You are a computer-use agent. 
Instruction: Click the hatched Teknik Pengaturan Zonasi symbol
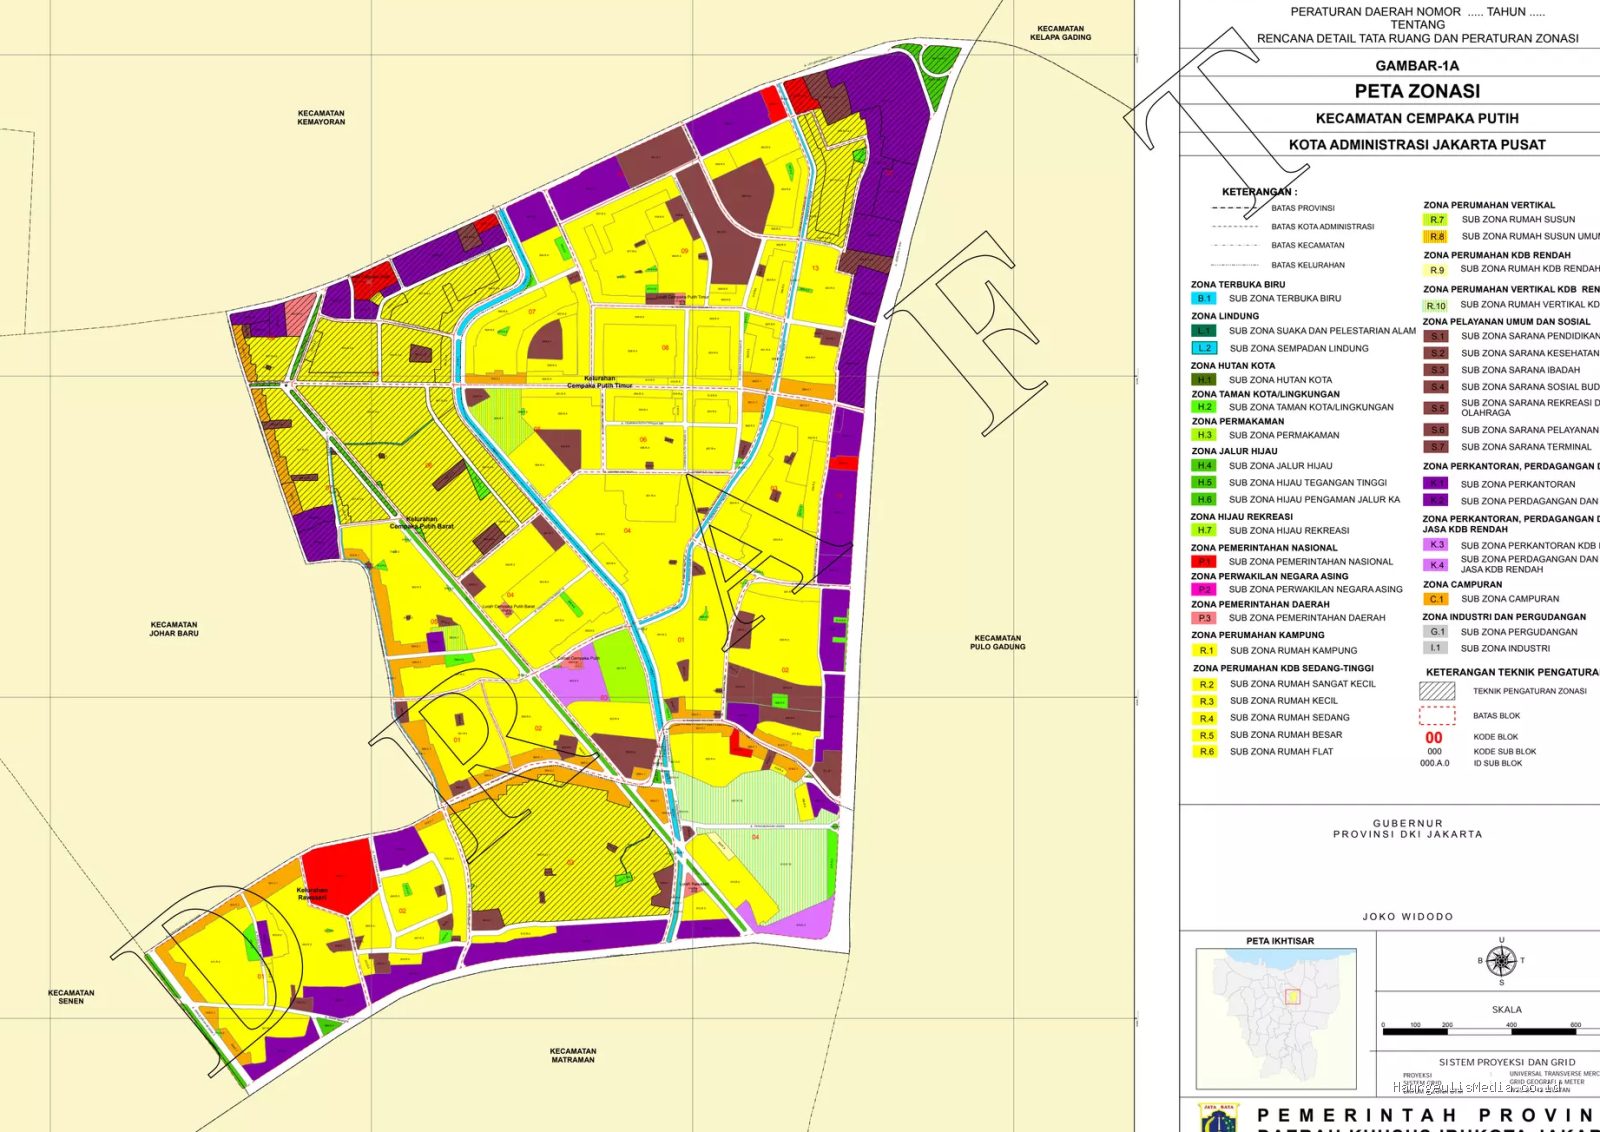pyautogui.click(x=1437, y=691)
